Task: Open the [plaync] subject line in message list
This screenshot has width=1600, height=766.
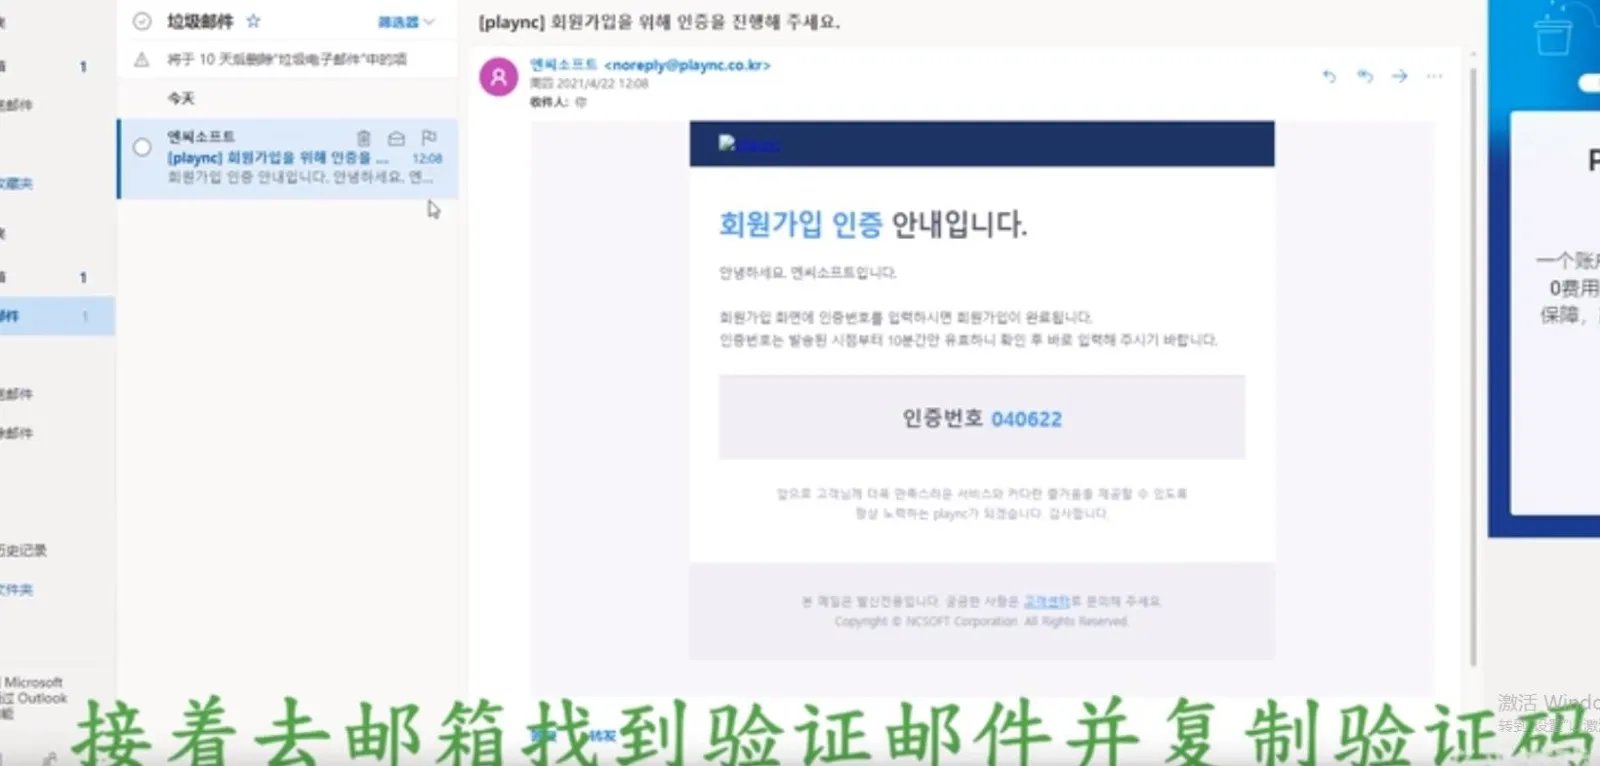Action: coord(277,158)
